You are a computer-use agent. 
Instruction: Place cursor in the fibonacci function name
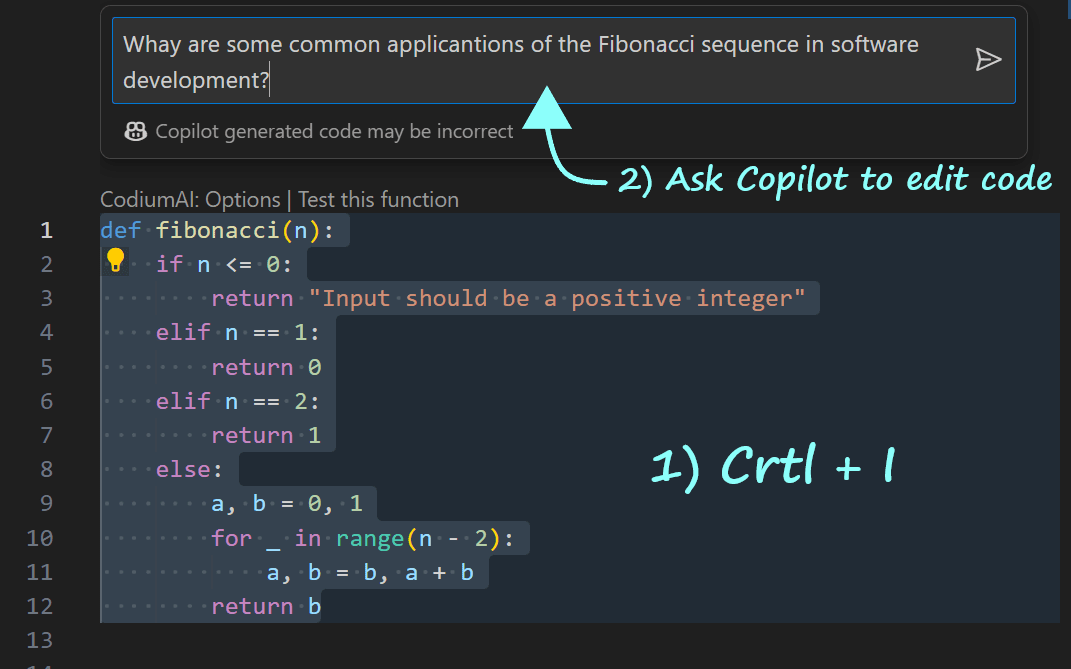coord(222,230)
